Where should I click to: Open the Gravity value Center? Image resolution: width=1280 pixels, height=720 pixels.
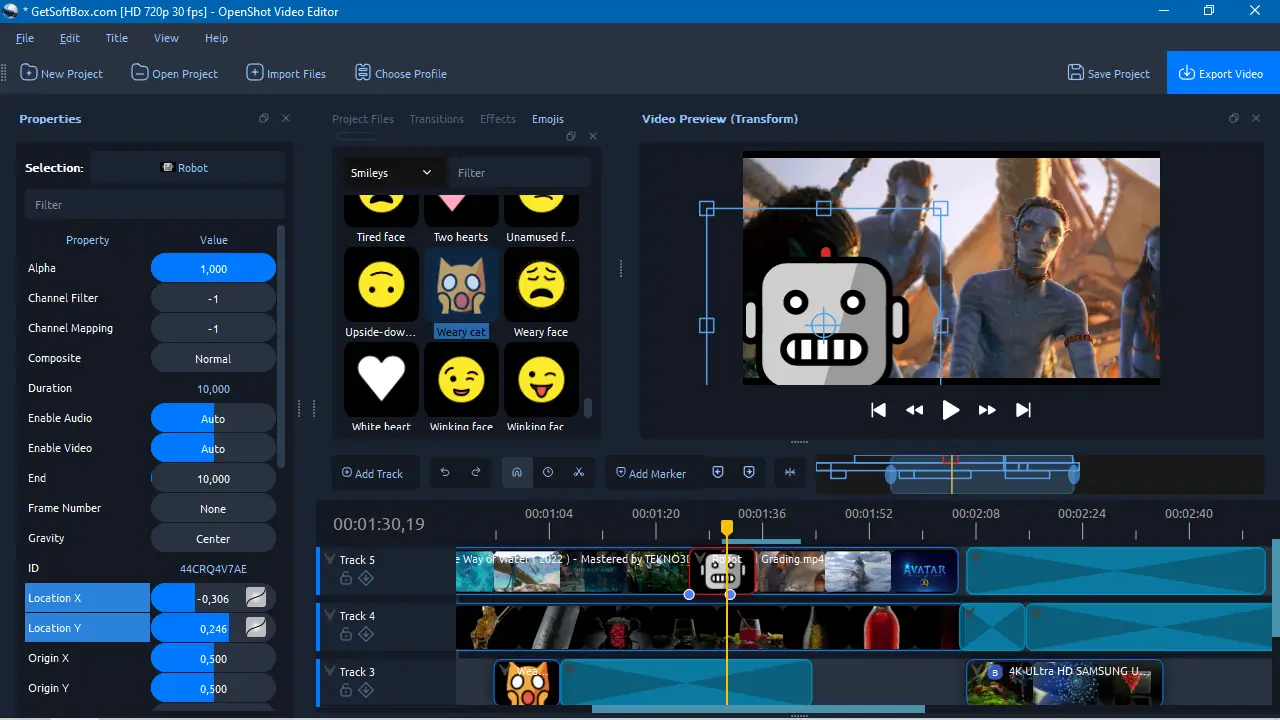point(213,538)
